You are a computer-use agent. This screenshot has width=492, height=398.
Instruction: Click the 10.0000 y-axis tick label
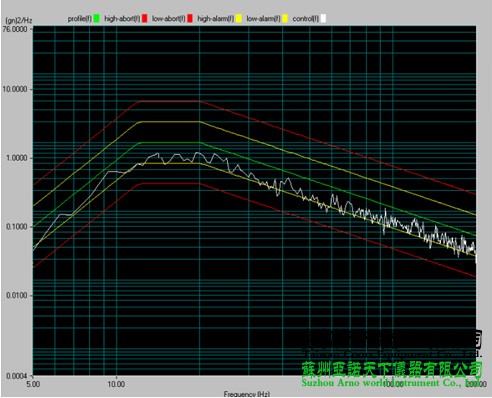pos(15,89)
